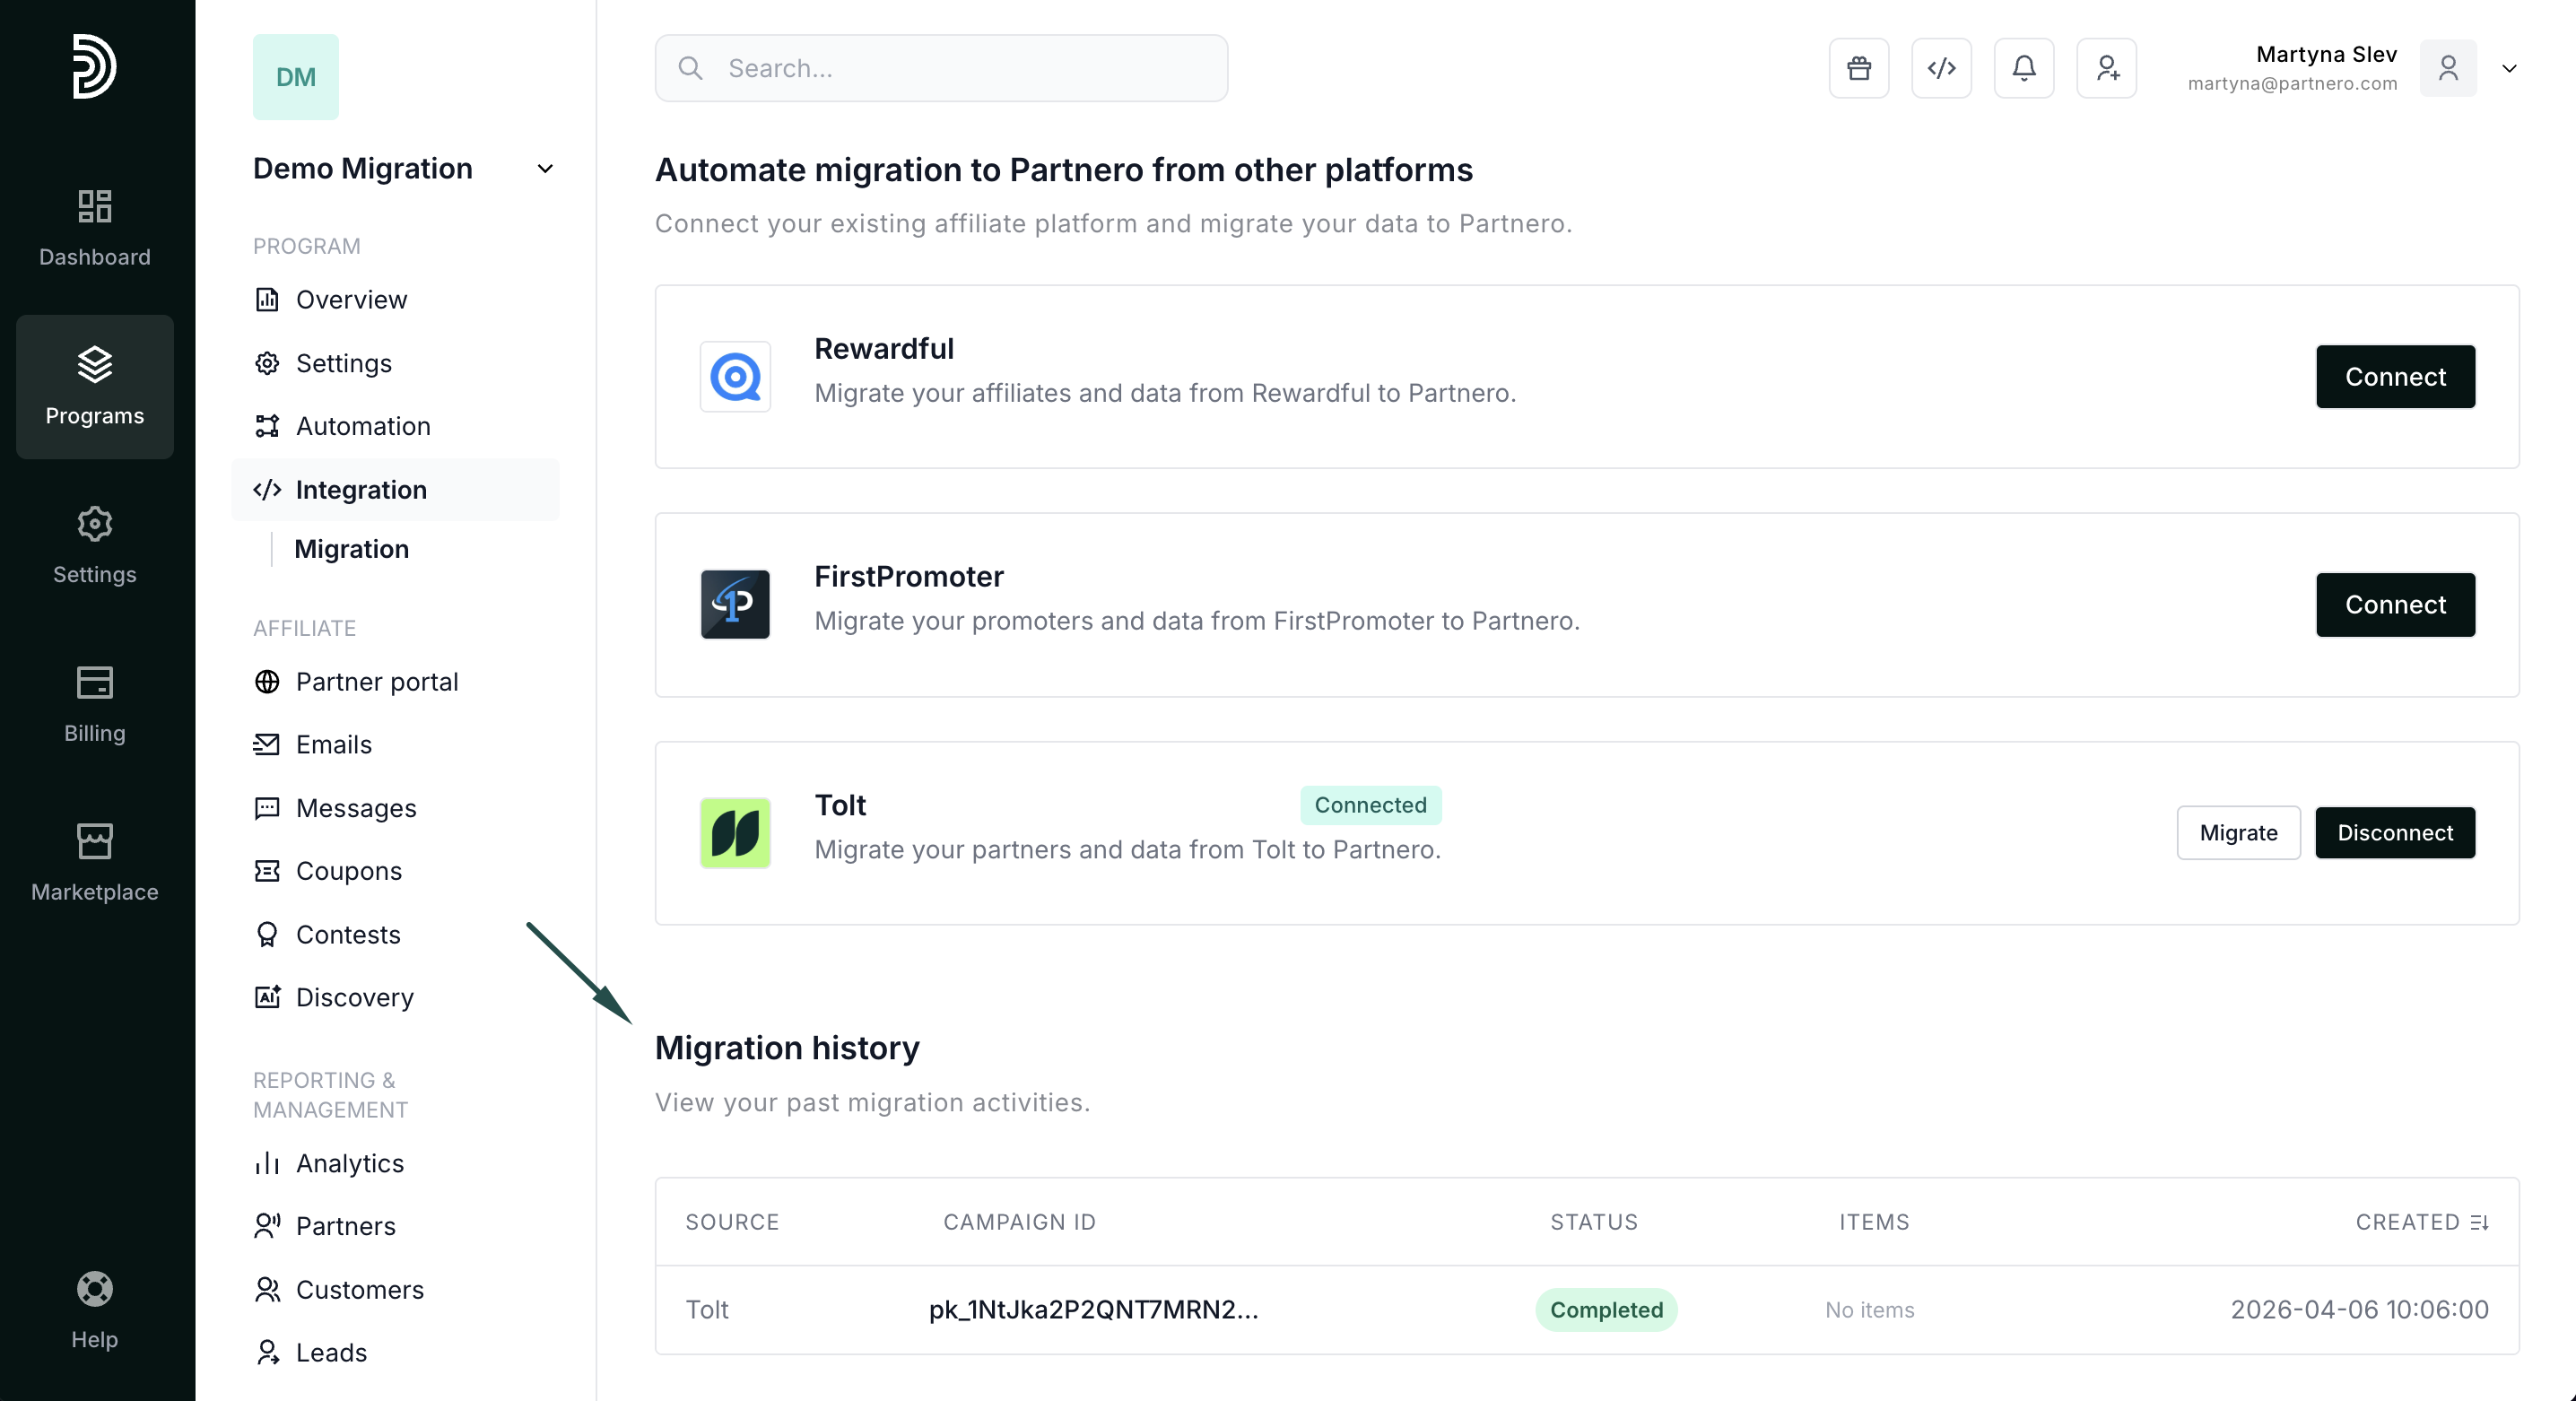Open Help in left rail
Viewport: 2576px width, 1401px height.
[x=95, y=1309]
